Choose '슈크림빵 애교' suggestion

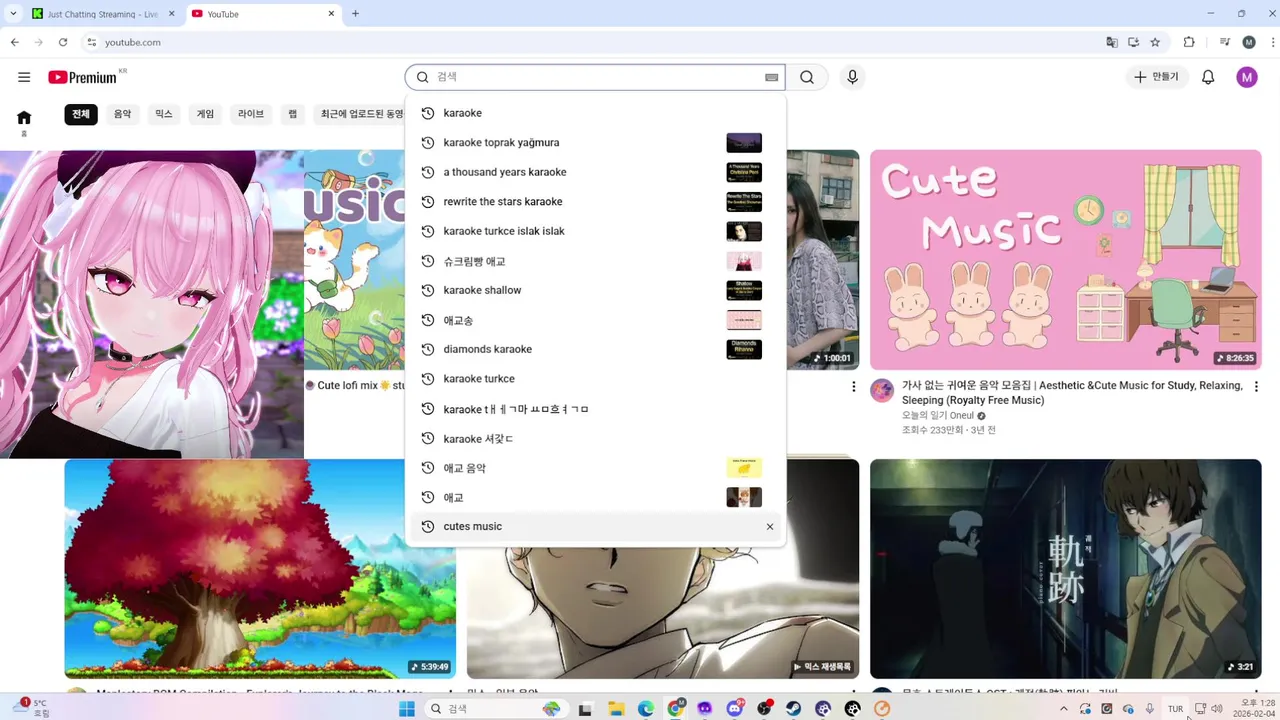click(x=595, y=261)
